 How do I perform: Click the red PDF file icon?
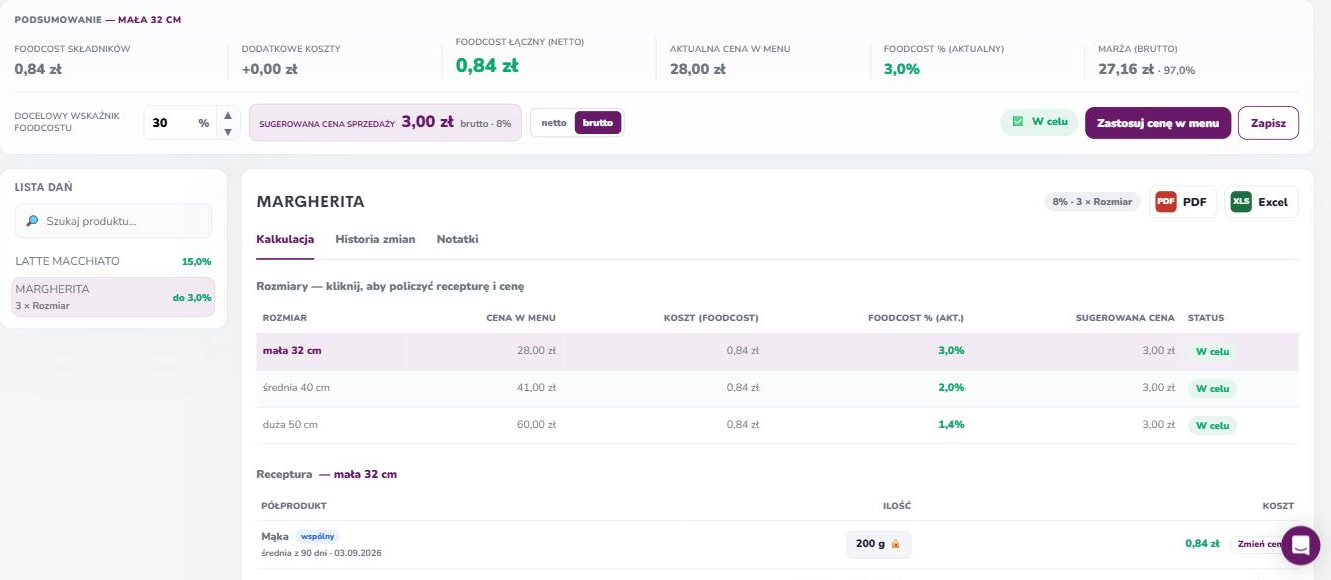[1165, 202]
